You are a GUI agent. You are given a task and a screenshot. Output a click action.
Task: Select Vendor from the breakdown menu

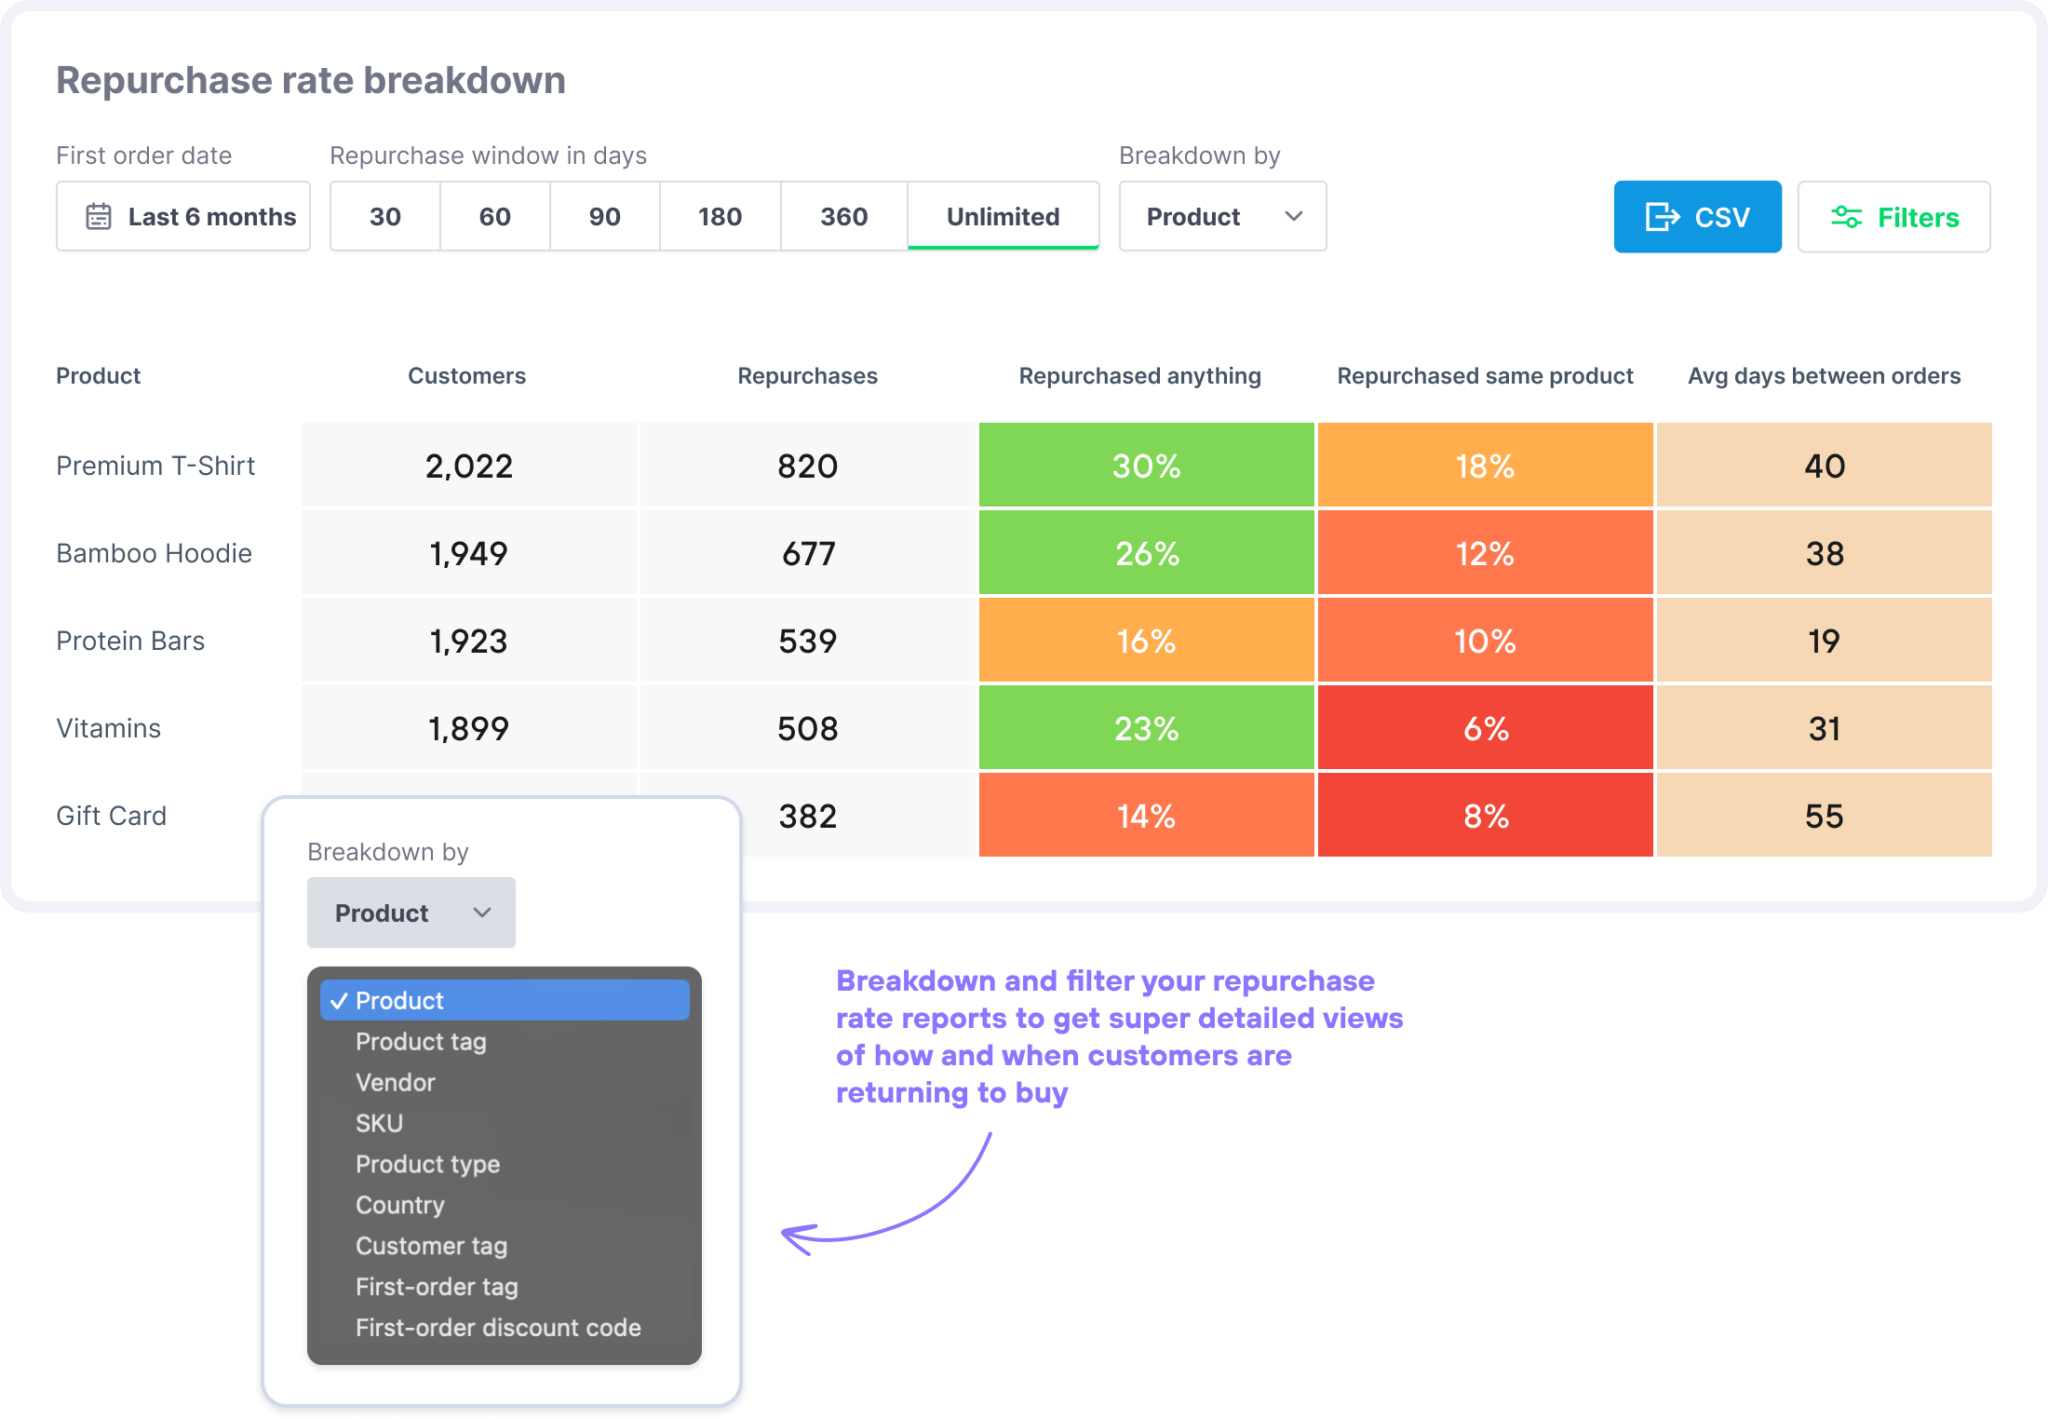395,1082
